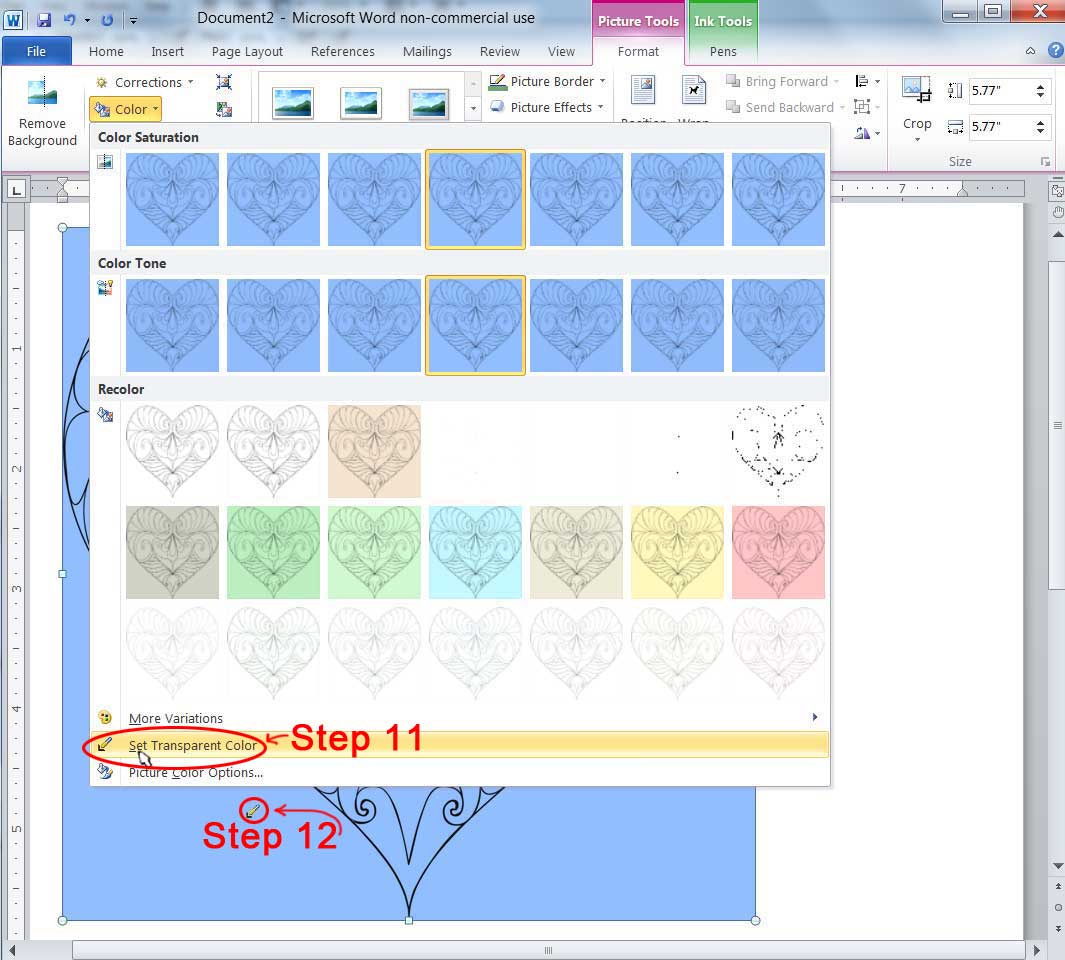Open the Size dialog box launcher
The height and width of the screenshot is (960, 1065).
[1046, 161]
